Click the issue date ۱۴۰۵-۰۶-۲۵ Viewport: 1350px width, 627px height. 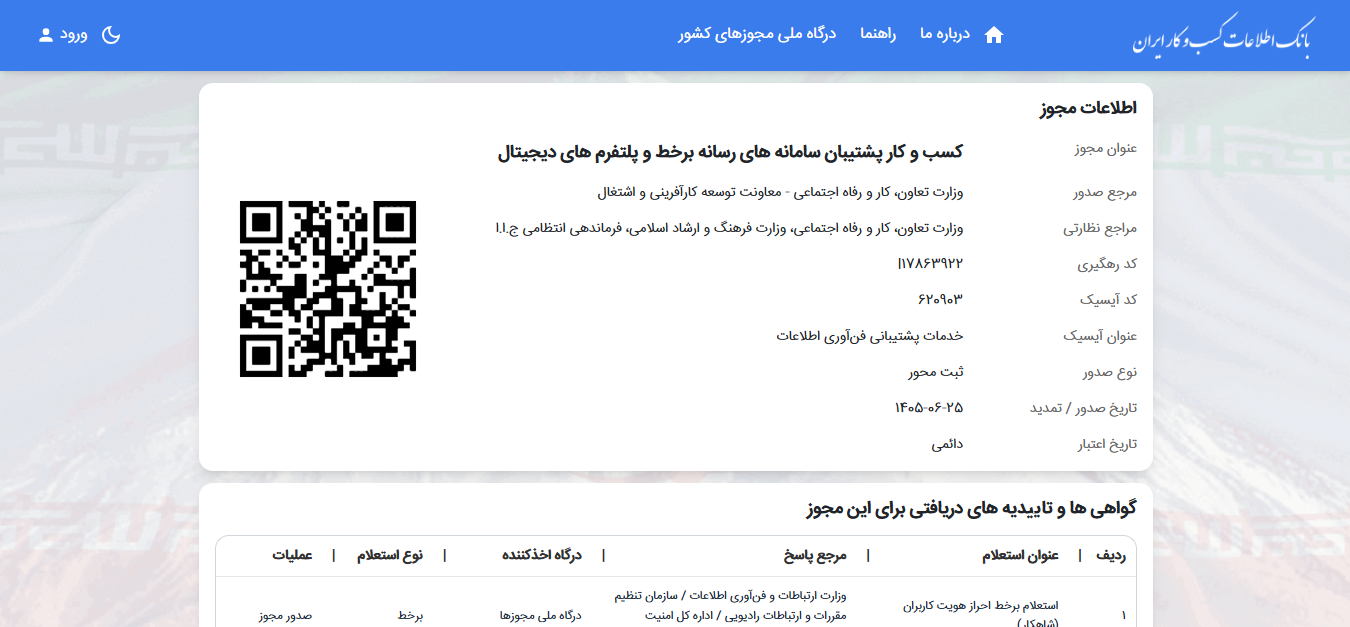929,408
